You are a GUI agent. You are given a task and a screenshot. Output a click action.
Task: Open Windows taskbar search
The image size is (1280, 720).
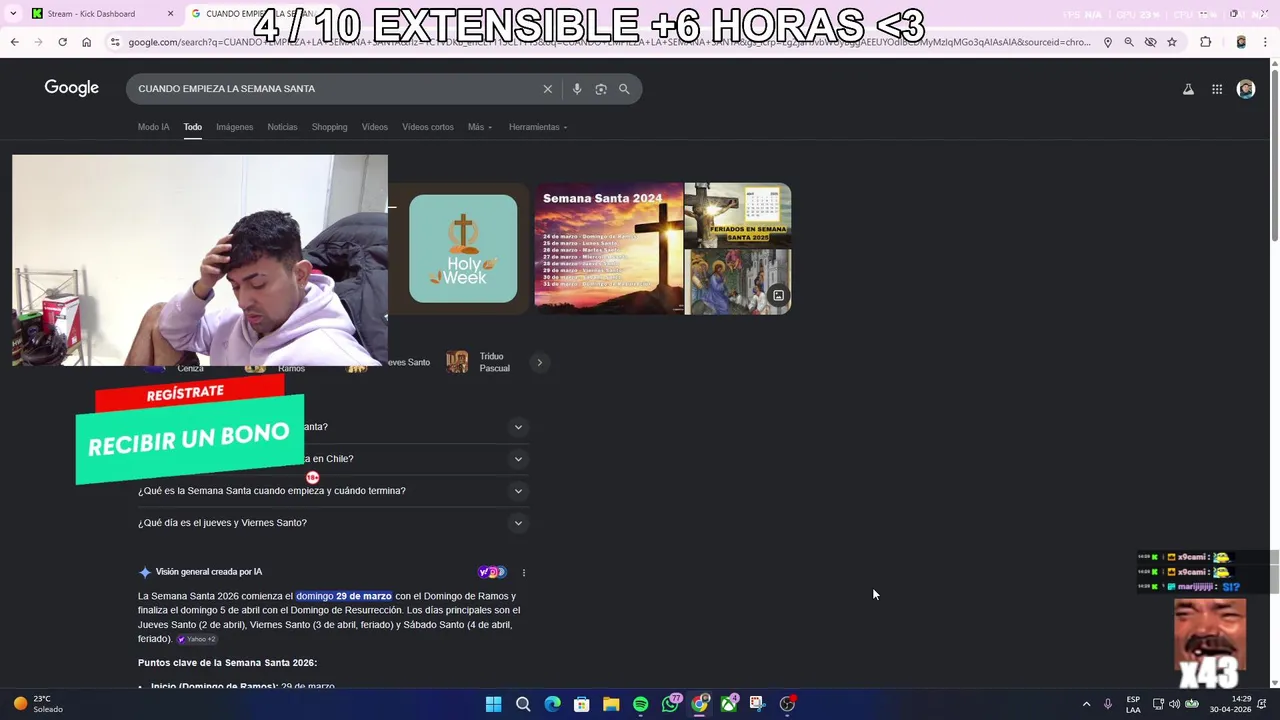coord(523,704)
